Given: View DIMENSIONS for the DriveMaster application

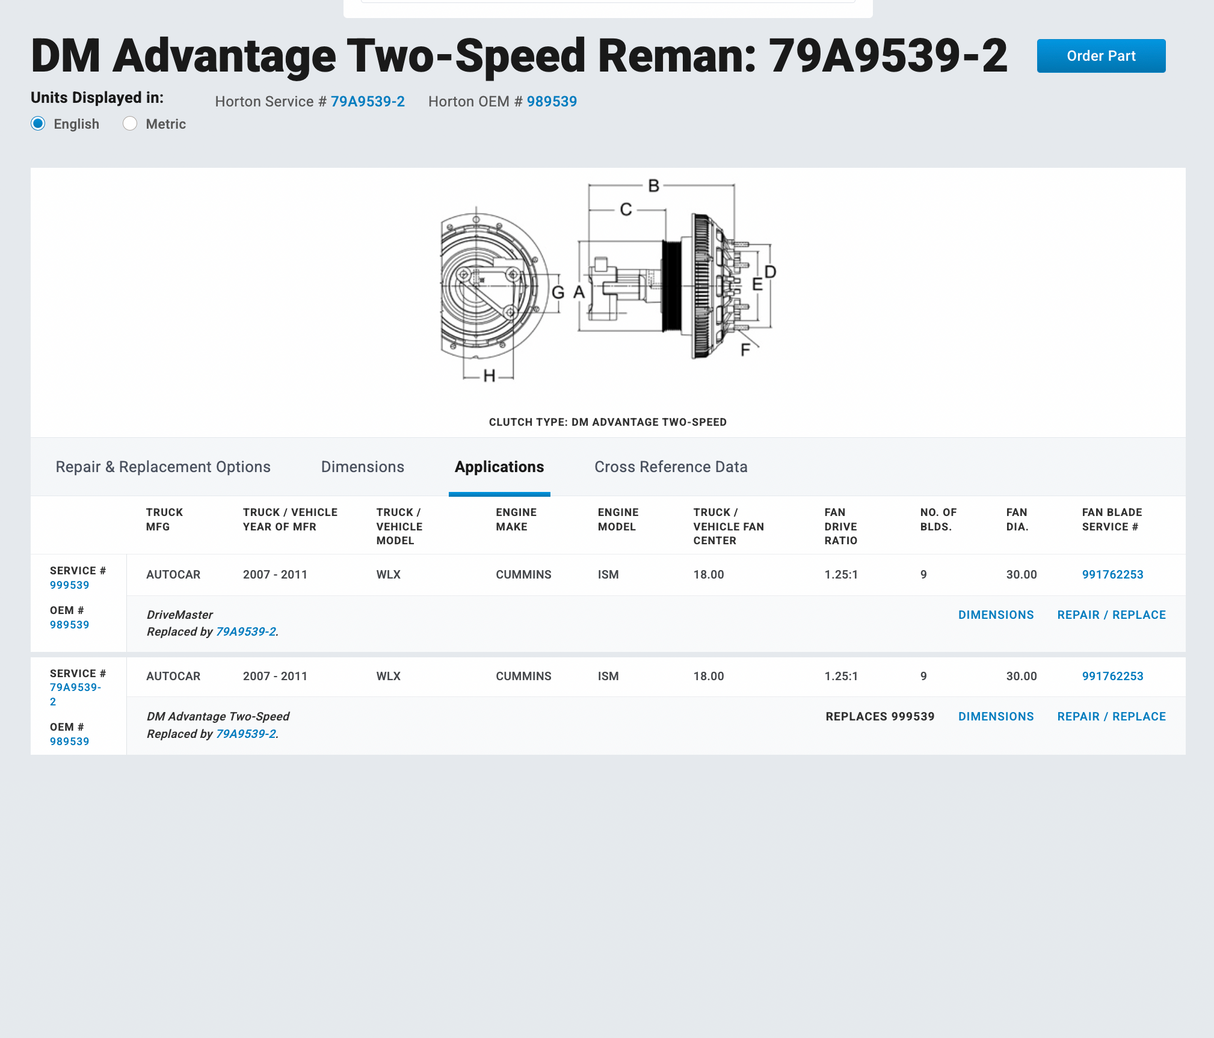Looking at the screenshot, I should pos(996,614).
